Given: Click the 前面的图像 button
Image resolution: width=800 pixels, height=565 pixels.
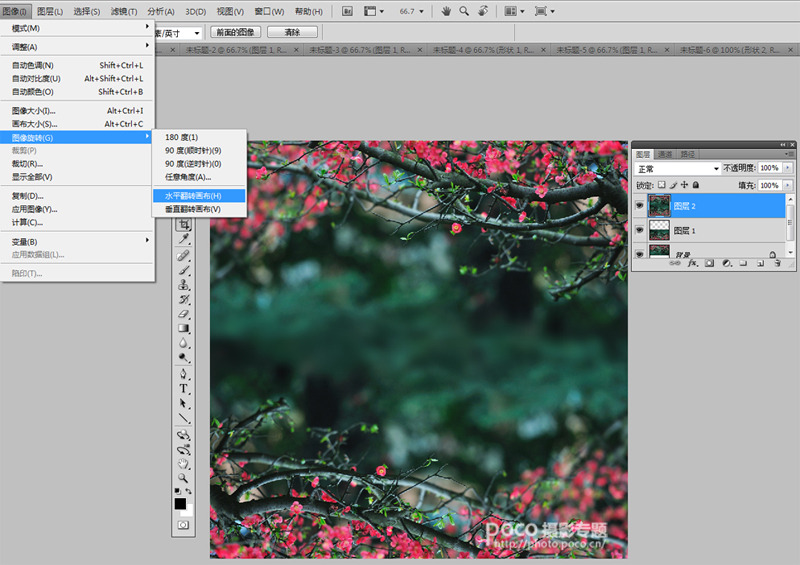Looking at the screenshot, I should click(x=236, y=32).
